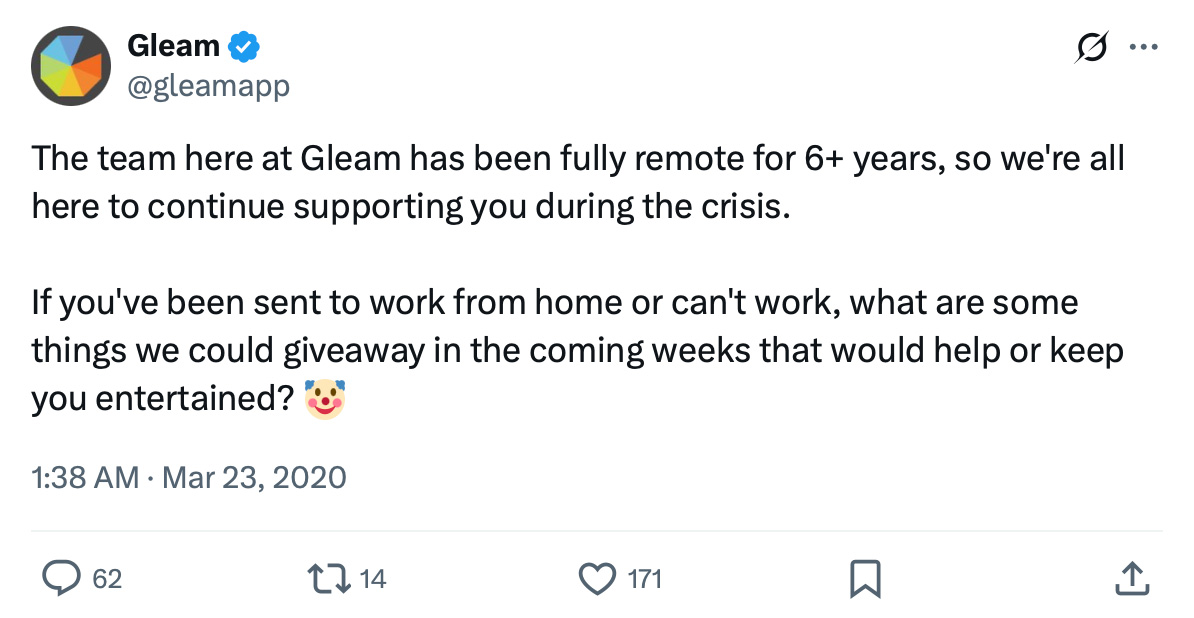Toggle the like heart on

597,578
